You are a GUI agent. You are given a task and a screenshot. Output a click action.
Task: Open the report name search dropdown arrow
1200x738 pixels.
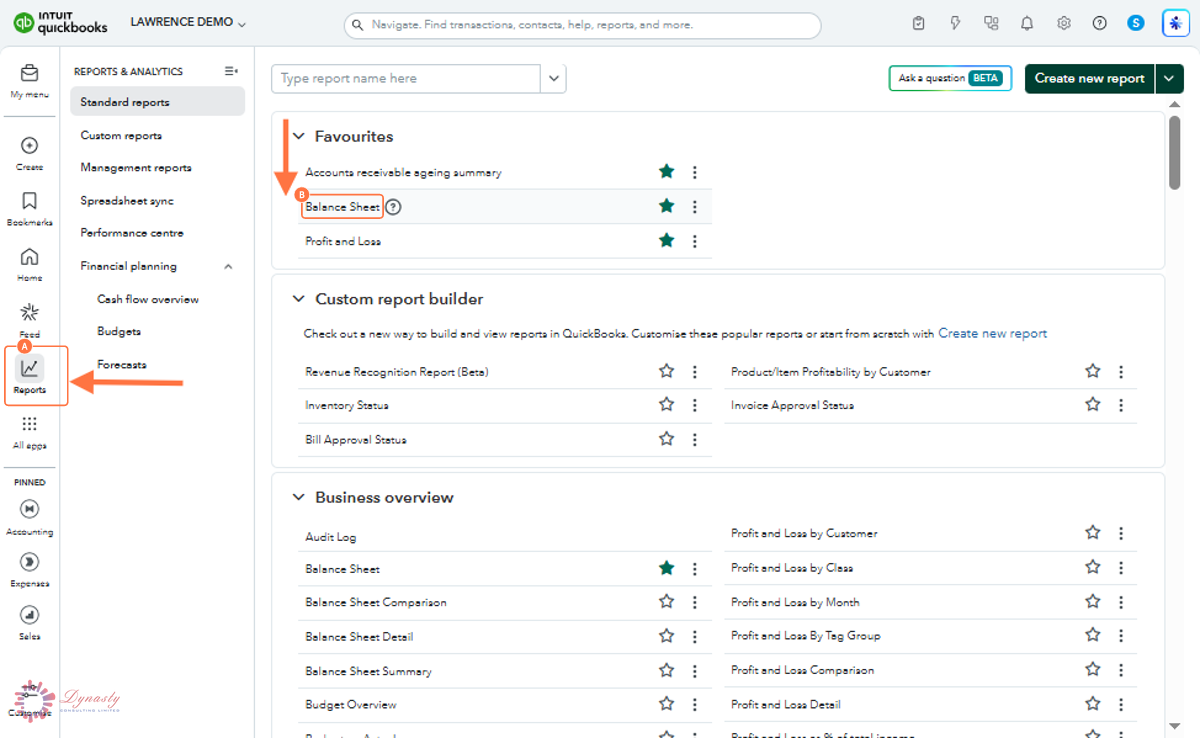click(553, 78)
